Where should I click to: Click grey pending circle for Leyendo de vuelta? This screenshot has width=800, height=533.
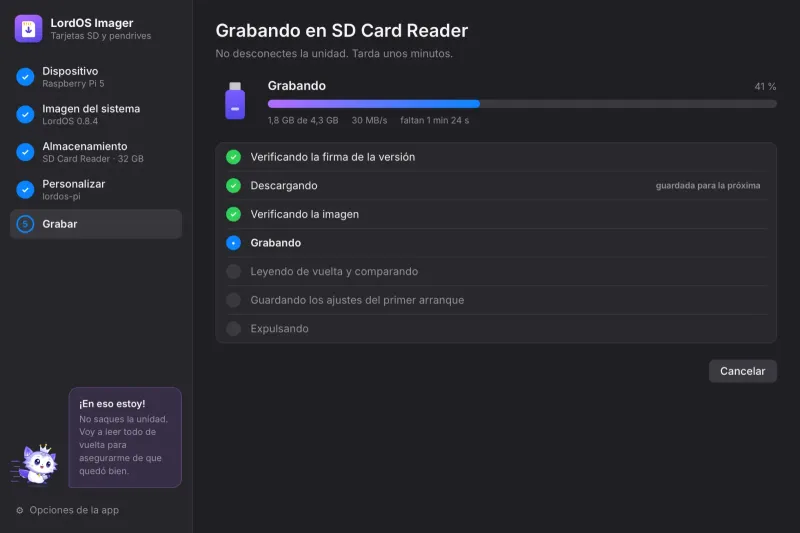click(x=234, y=271)
